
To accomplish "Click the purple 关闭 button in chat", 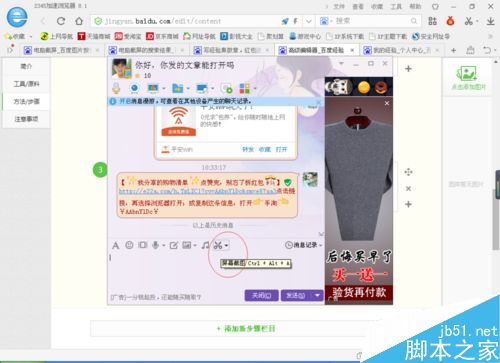I will coord(262,295).
